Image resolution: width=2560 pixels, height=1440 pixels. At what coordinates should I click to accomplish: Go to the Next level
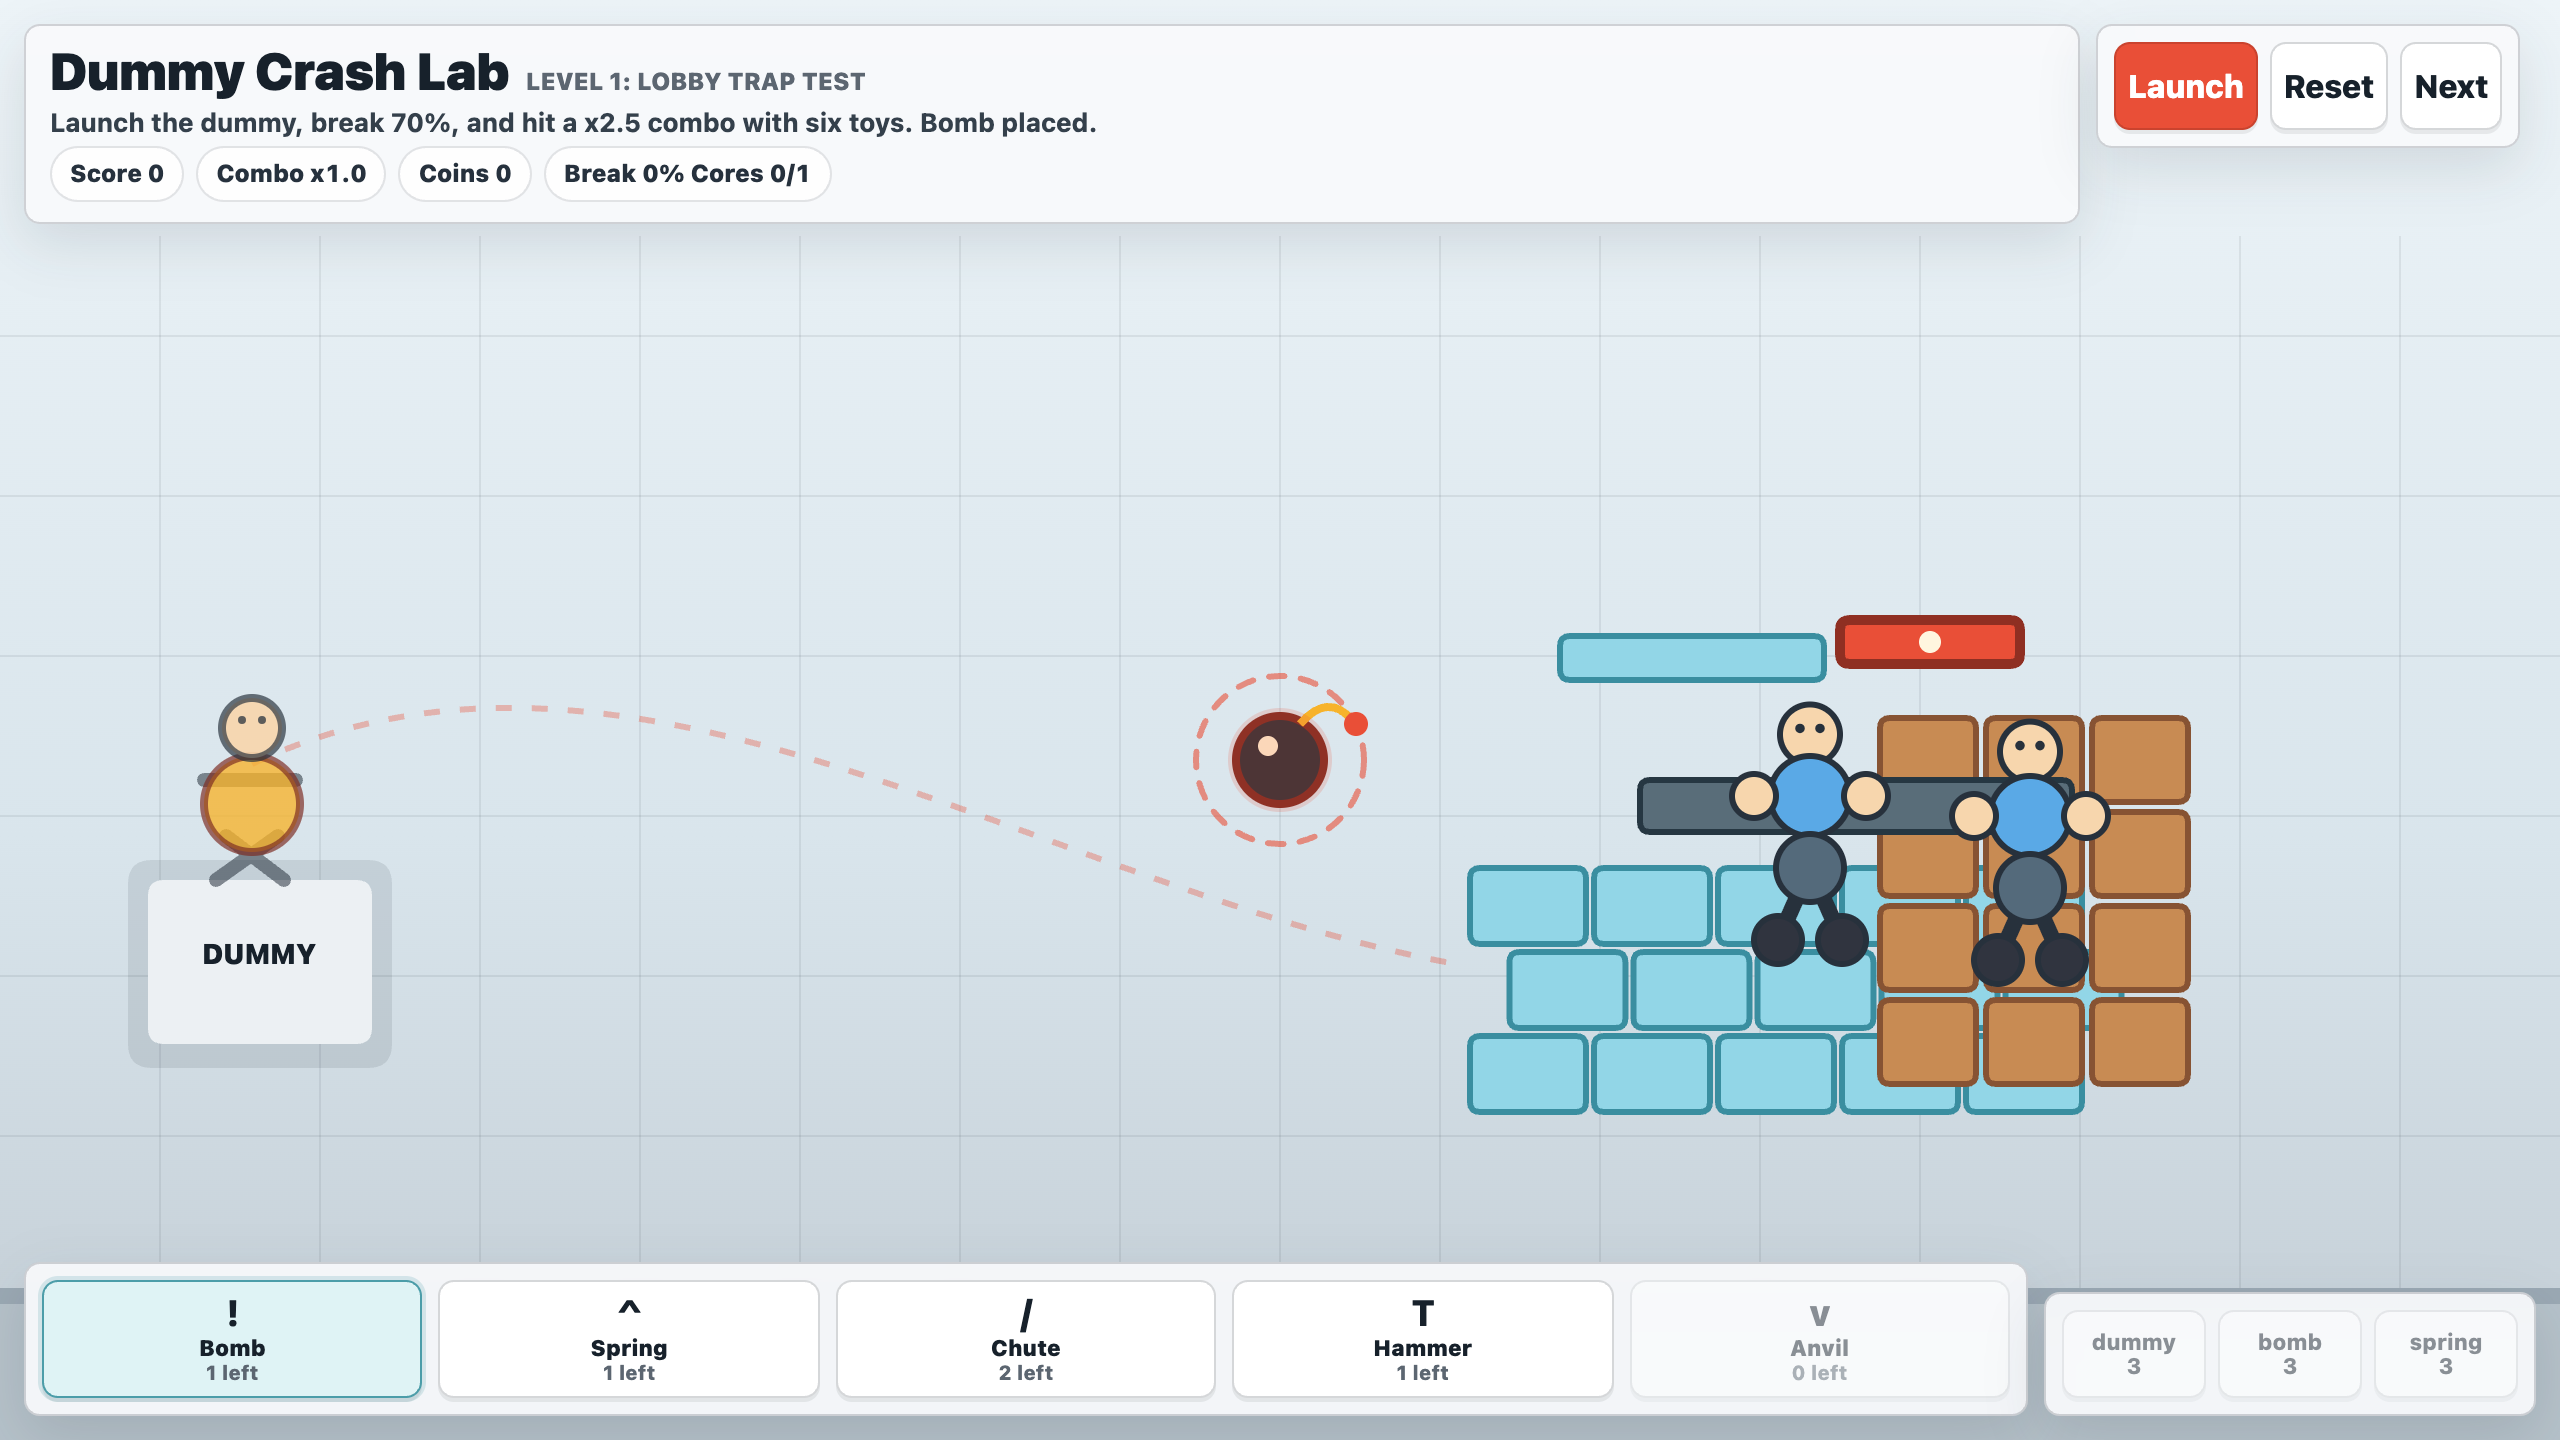2451,86
